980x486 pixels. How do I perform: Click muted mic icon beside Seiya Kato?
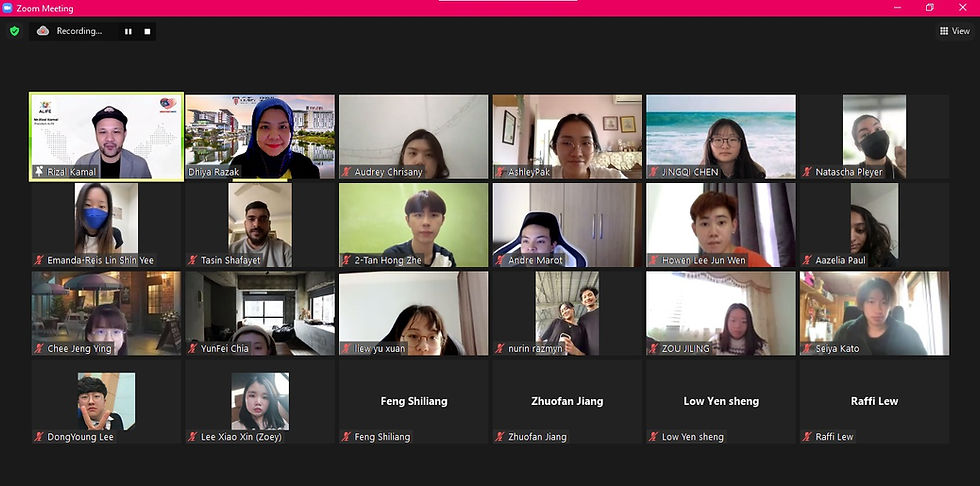(x=807, y=349)
